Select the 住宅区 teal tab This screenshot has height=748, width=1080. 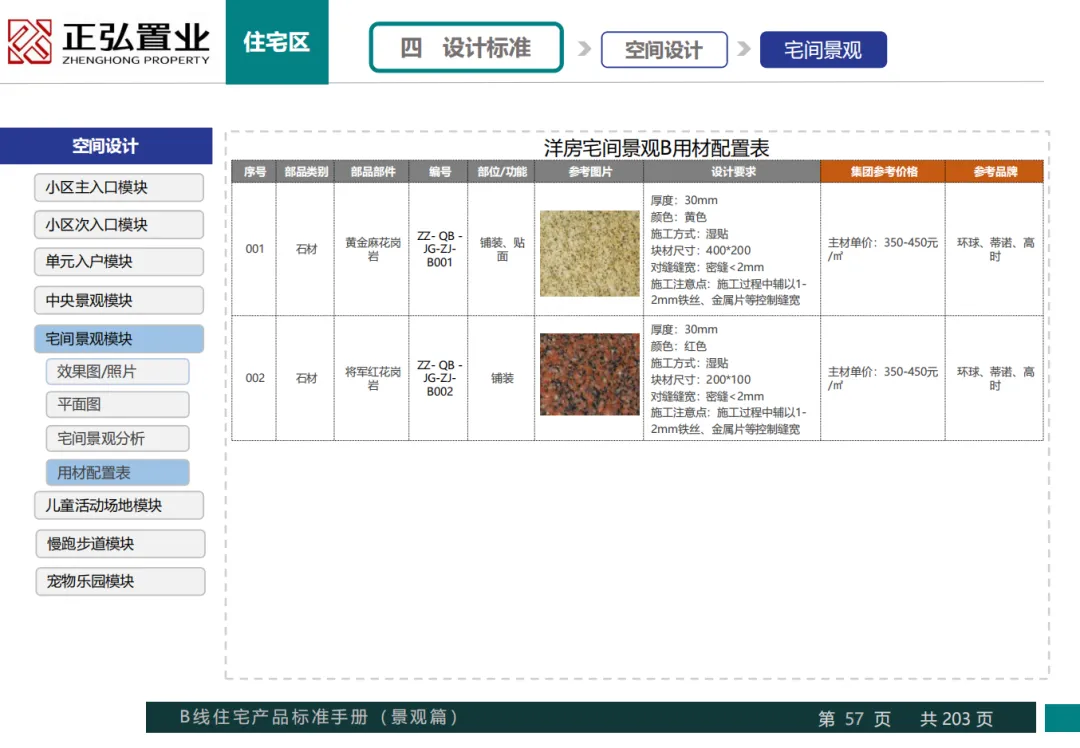pos(277,42)
